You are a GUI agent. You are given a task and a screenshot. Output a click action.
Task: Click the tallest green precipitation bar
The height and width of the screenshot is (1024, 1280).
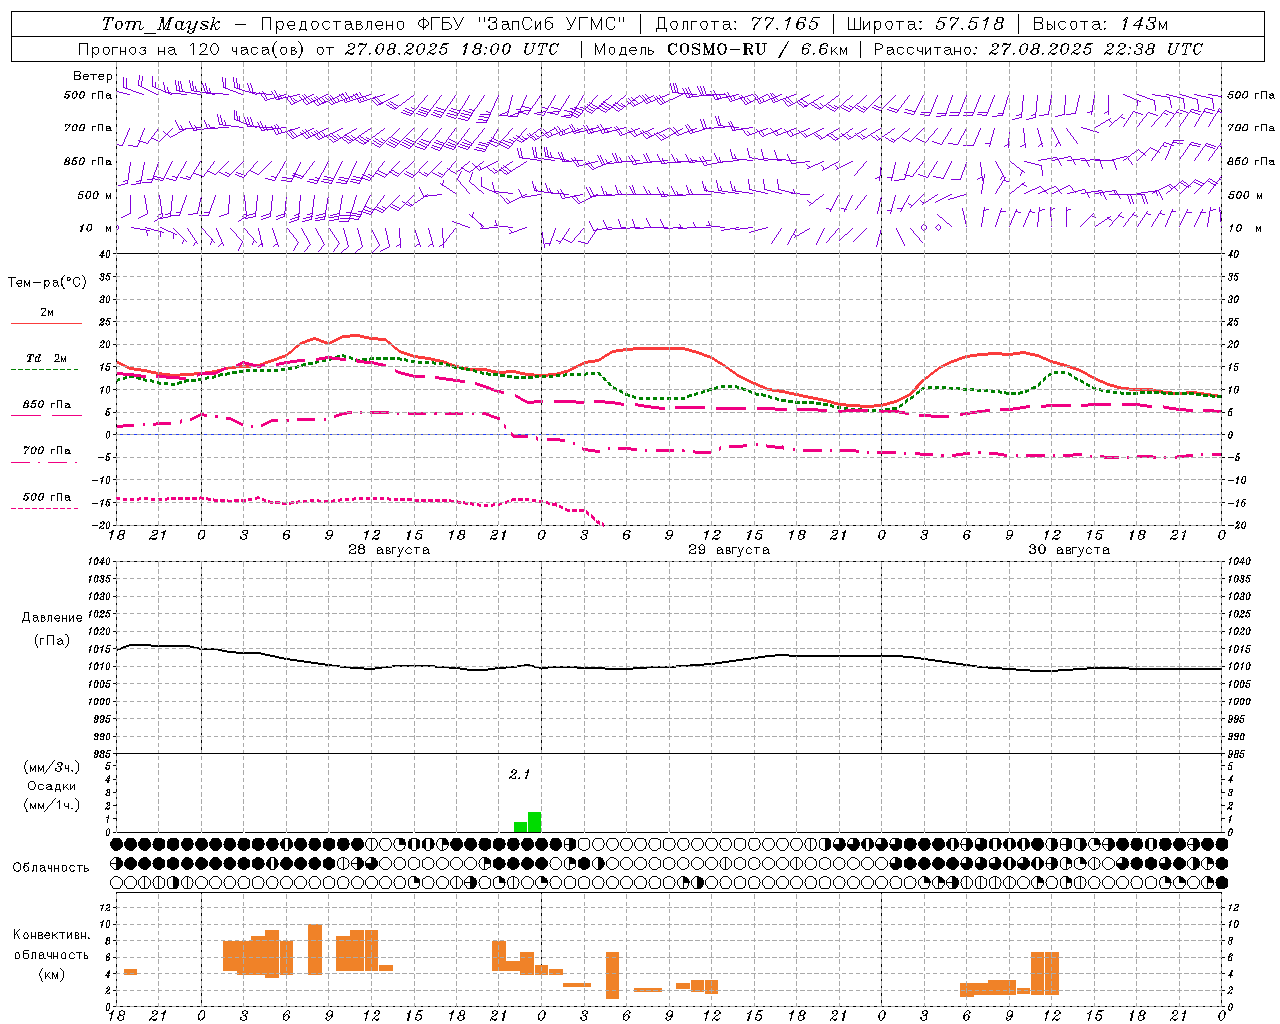(534, 822)
